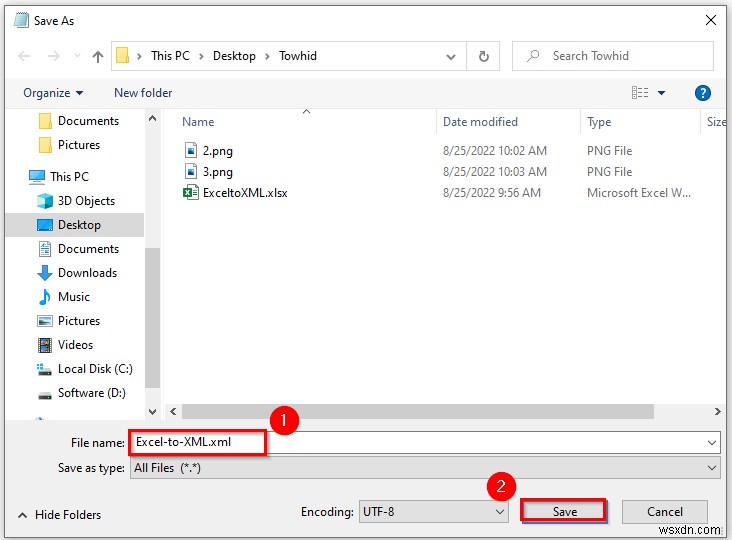Viewport: 732px width, 540px height.
Task: Click horizontal scrollbar right arrow
Action: (x=717, y=411)
